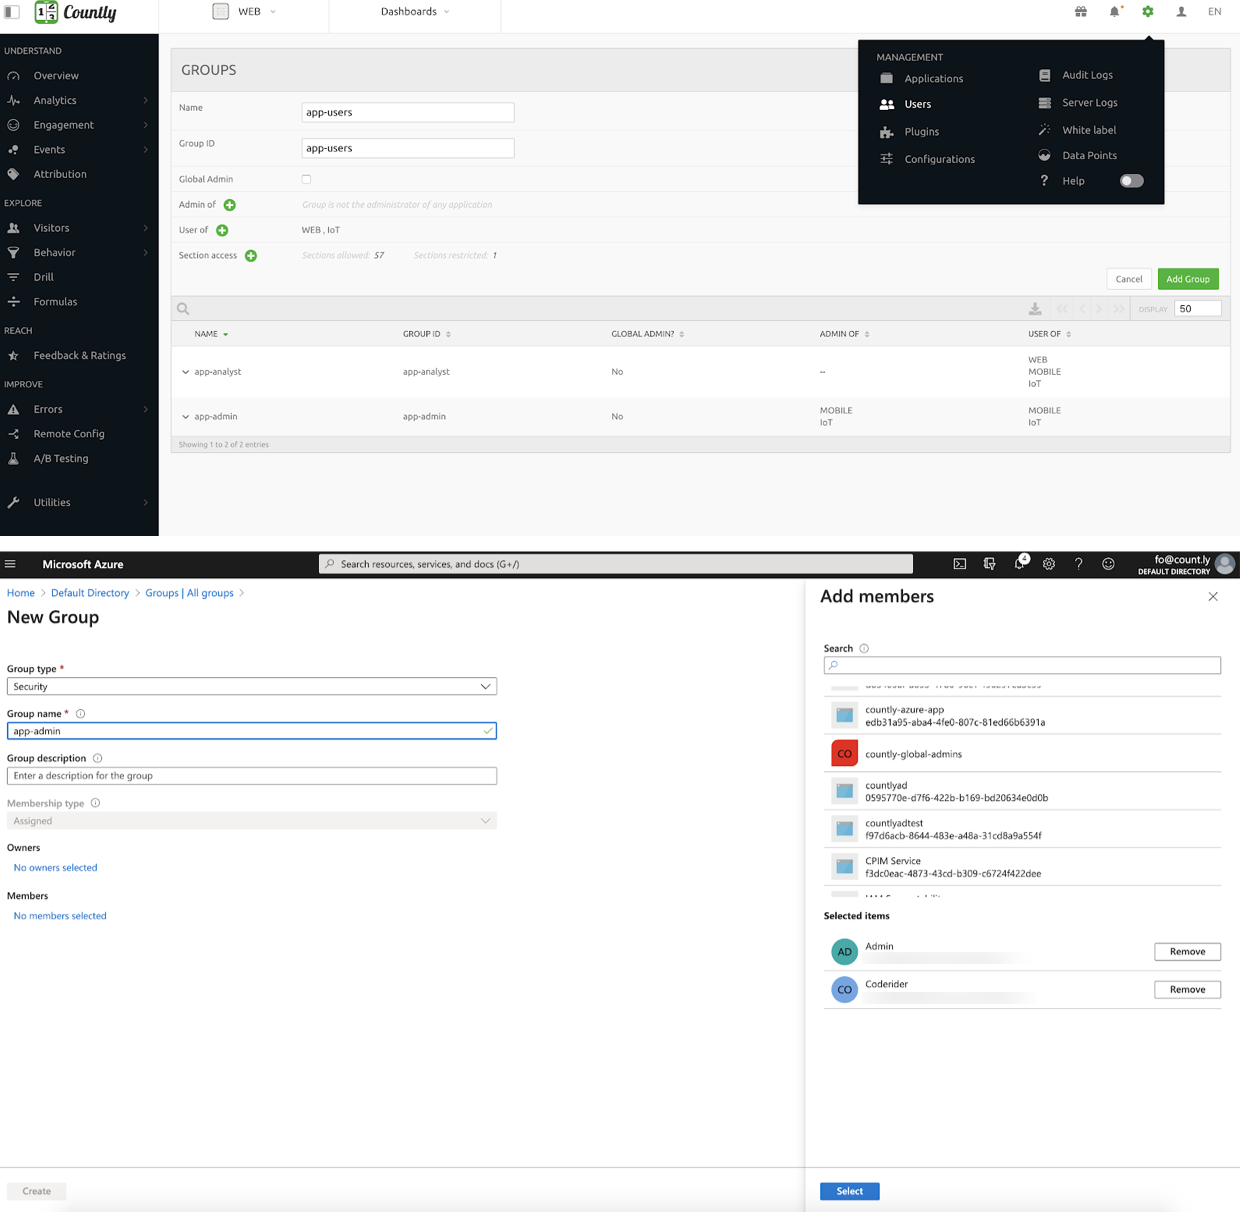This screenshot has width=1240, height=1212.
Task: Click No members selected link
Action: point(60,916)
